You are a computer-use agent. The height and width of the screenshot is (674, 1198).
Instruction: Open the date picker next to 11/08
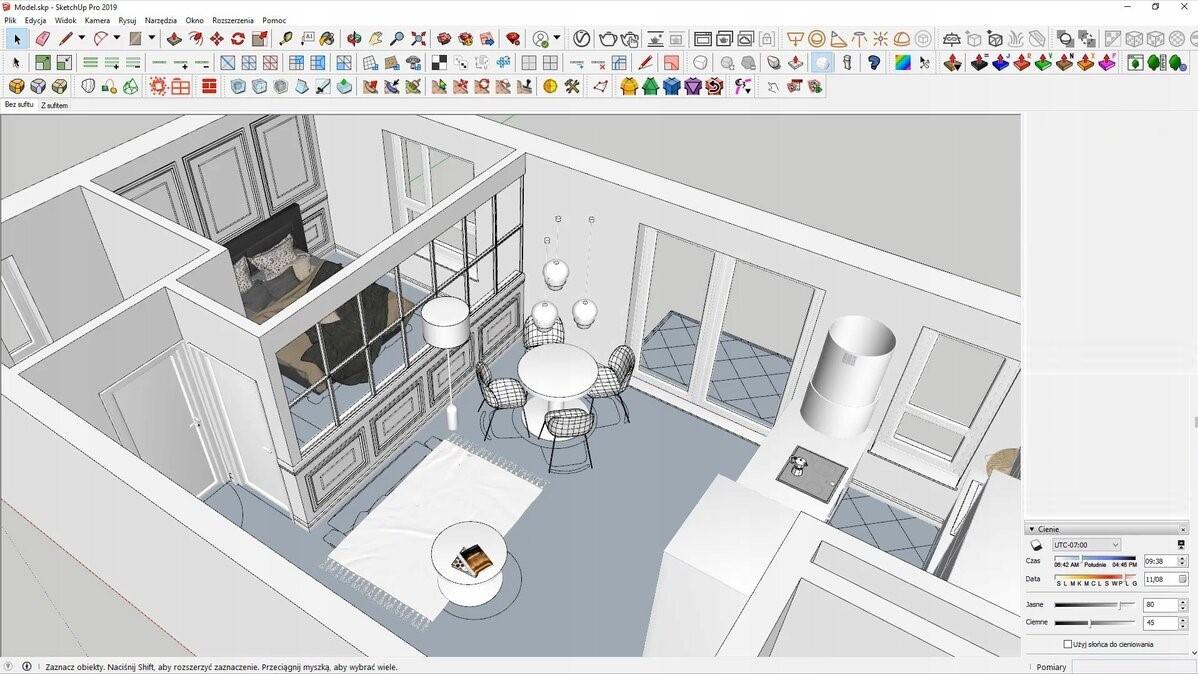(1182, 579)
